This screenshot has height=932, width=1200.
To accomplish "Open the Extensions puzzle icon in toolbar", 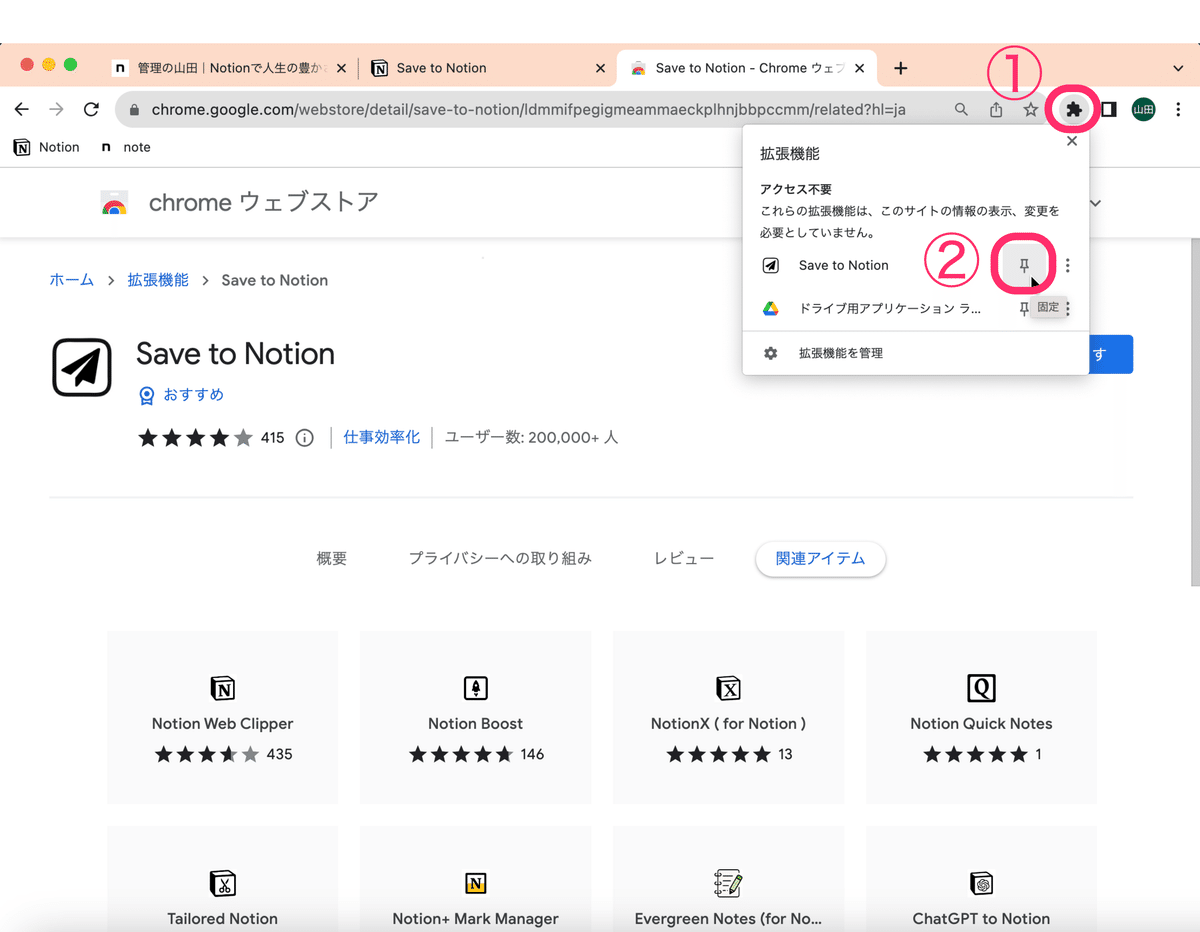I will coord(1071,109).
